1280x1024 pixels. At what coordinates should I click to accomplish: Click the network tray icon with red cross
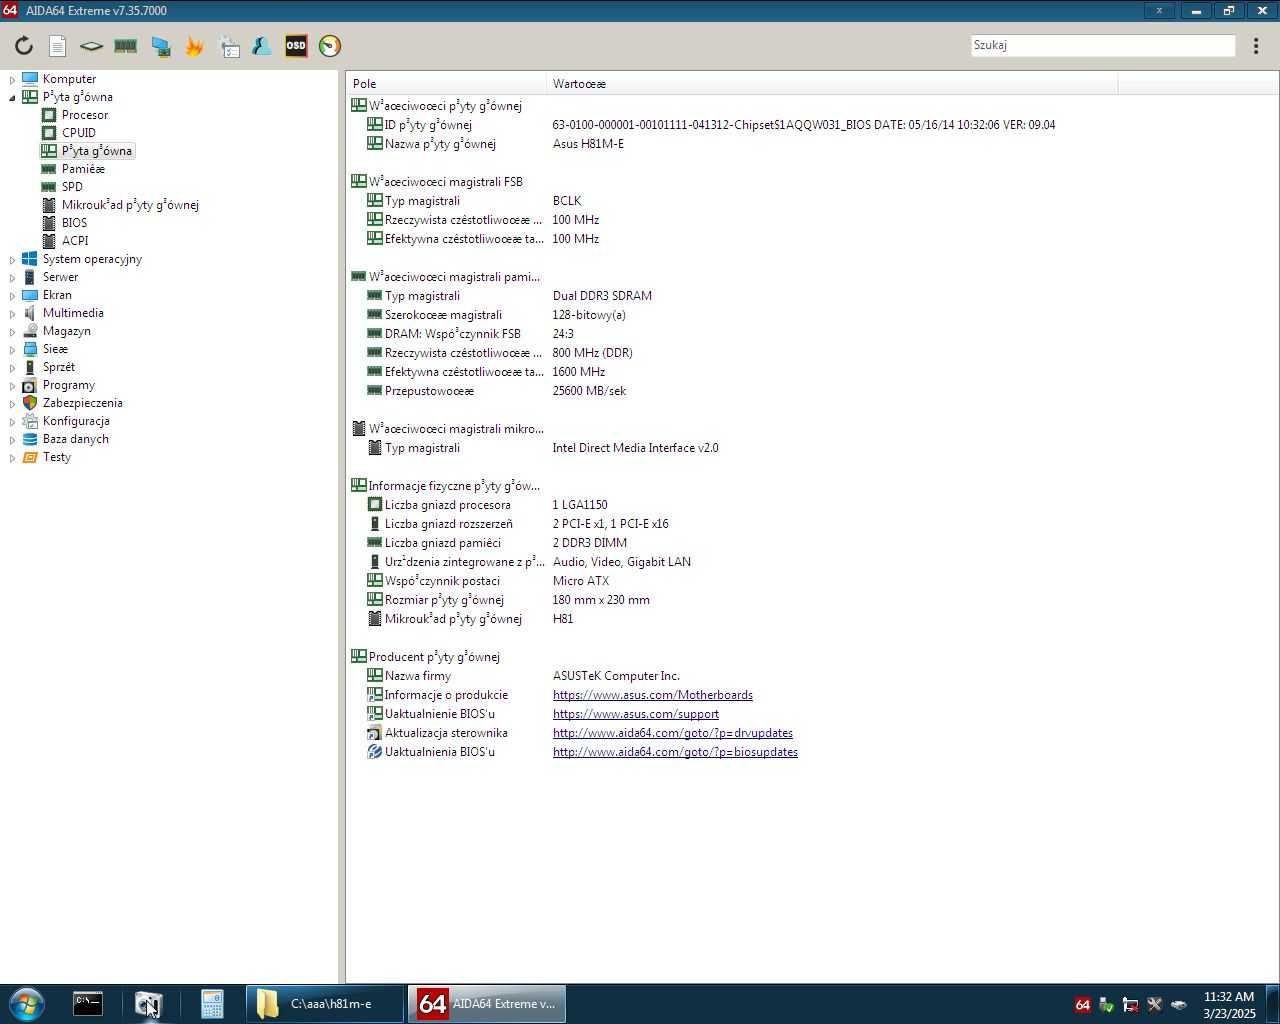[1130, 1005]
